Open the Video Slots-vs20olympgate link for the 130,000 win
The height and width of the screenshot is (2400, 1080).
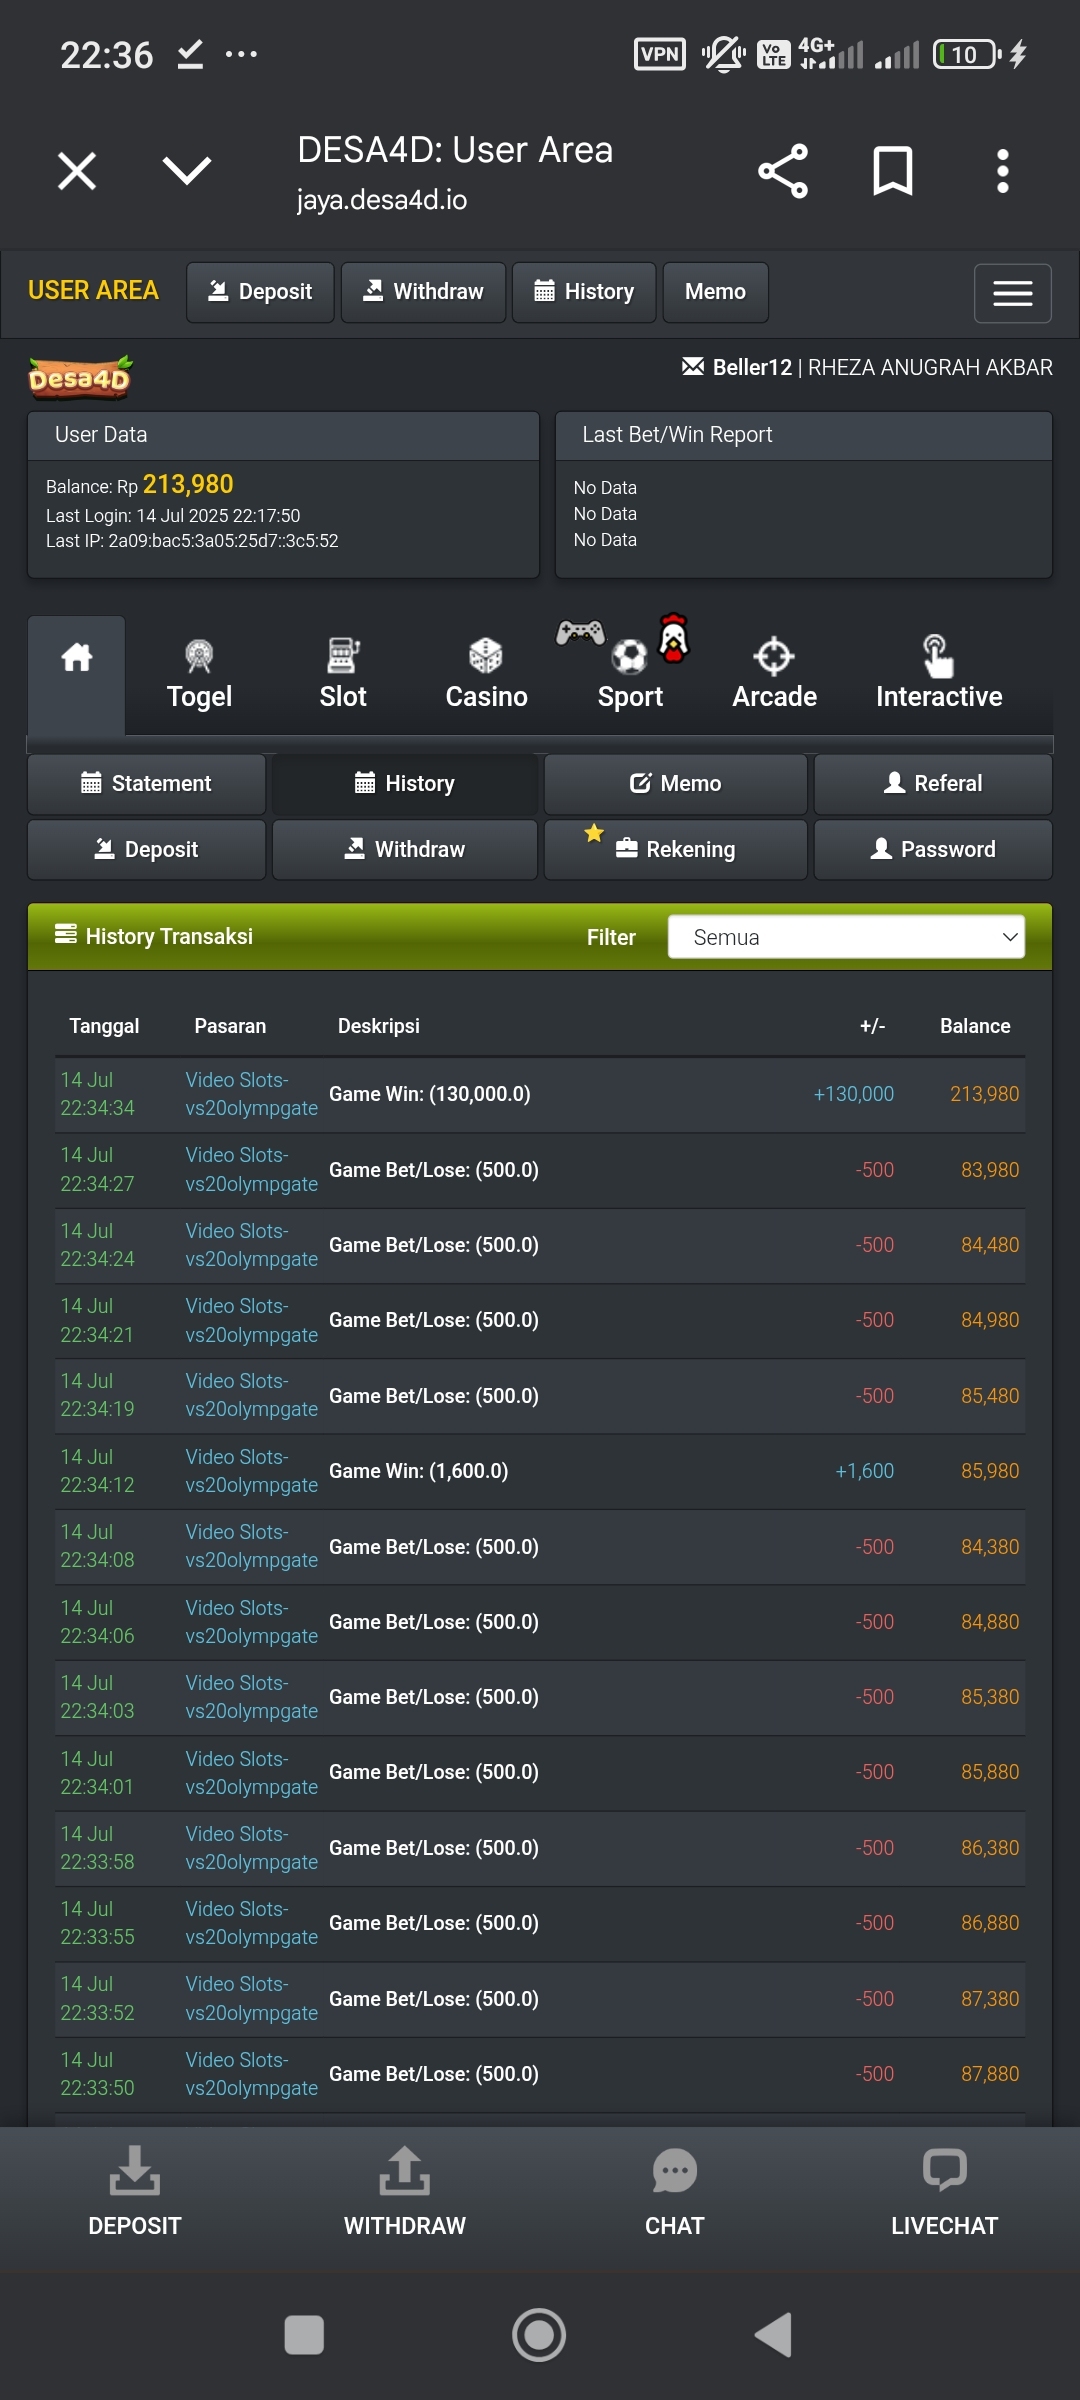(x=251, y=1094)
